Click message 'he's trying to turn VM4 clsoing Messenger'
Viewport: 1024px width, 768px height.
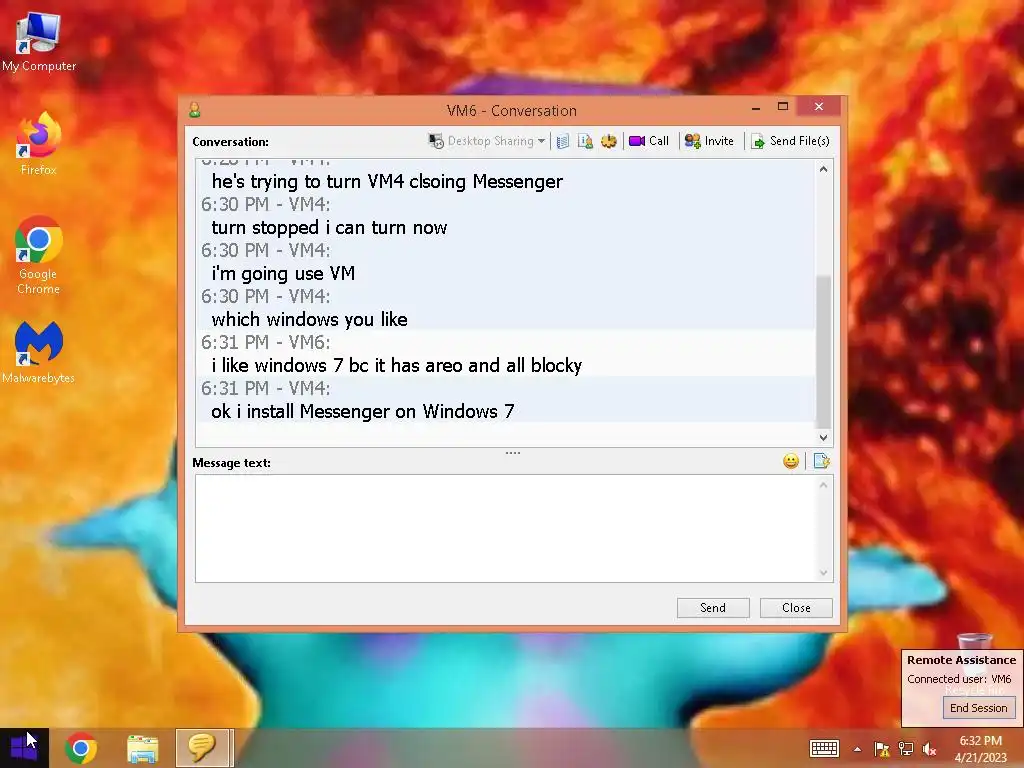387,182
